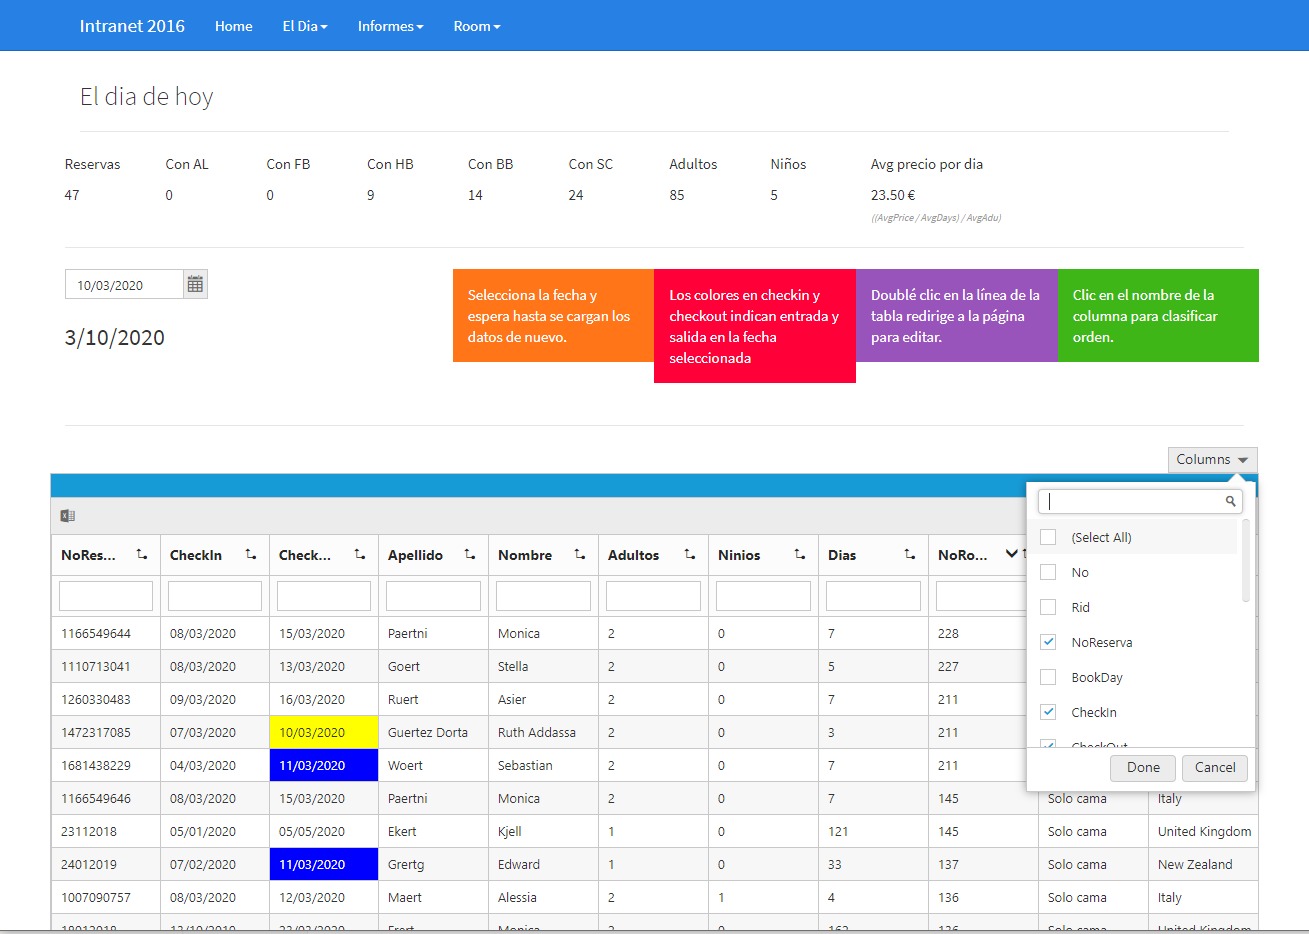Image resolution: width=1309 pixels, height=934 pixels.
Task: Open the El Dia menu
Action: [304, 26]
